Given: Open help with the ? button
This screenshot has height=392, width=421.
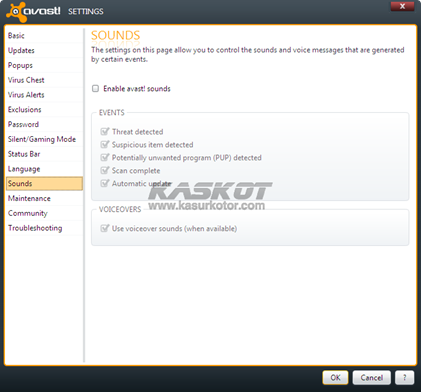Looking at the screenshot, I should [405, 377].
